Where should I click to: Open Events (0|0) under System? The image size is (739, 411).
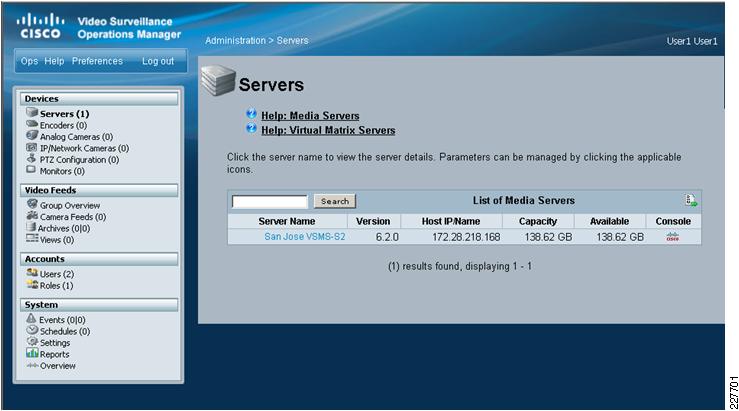[62, 320]
